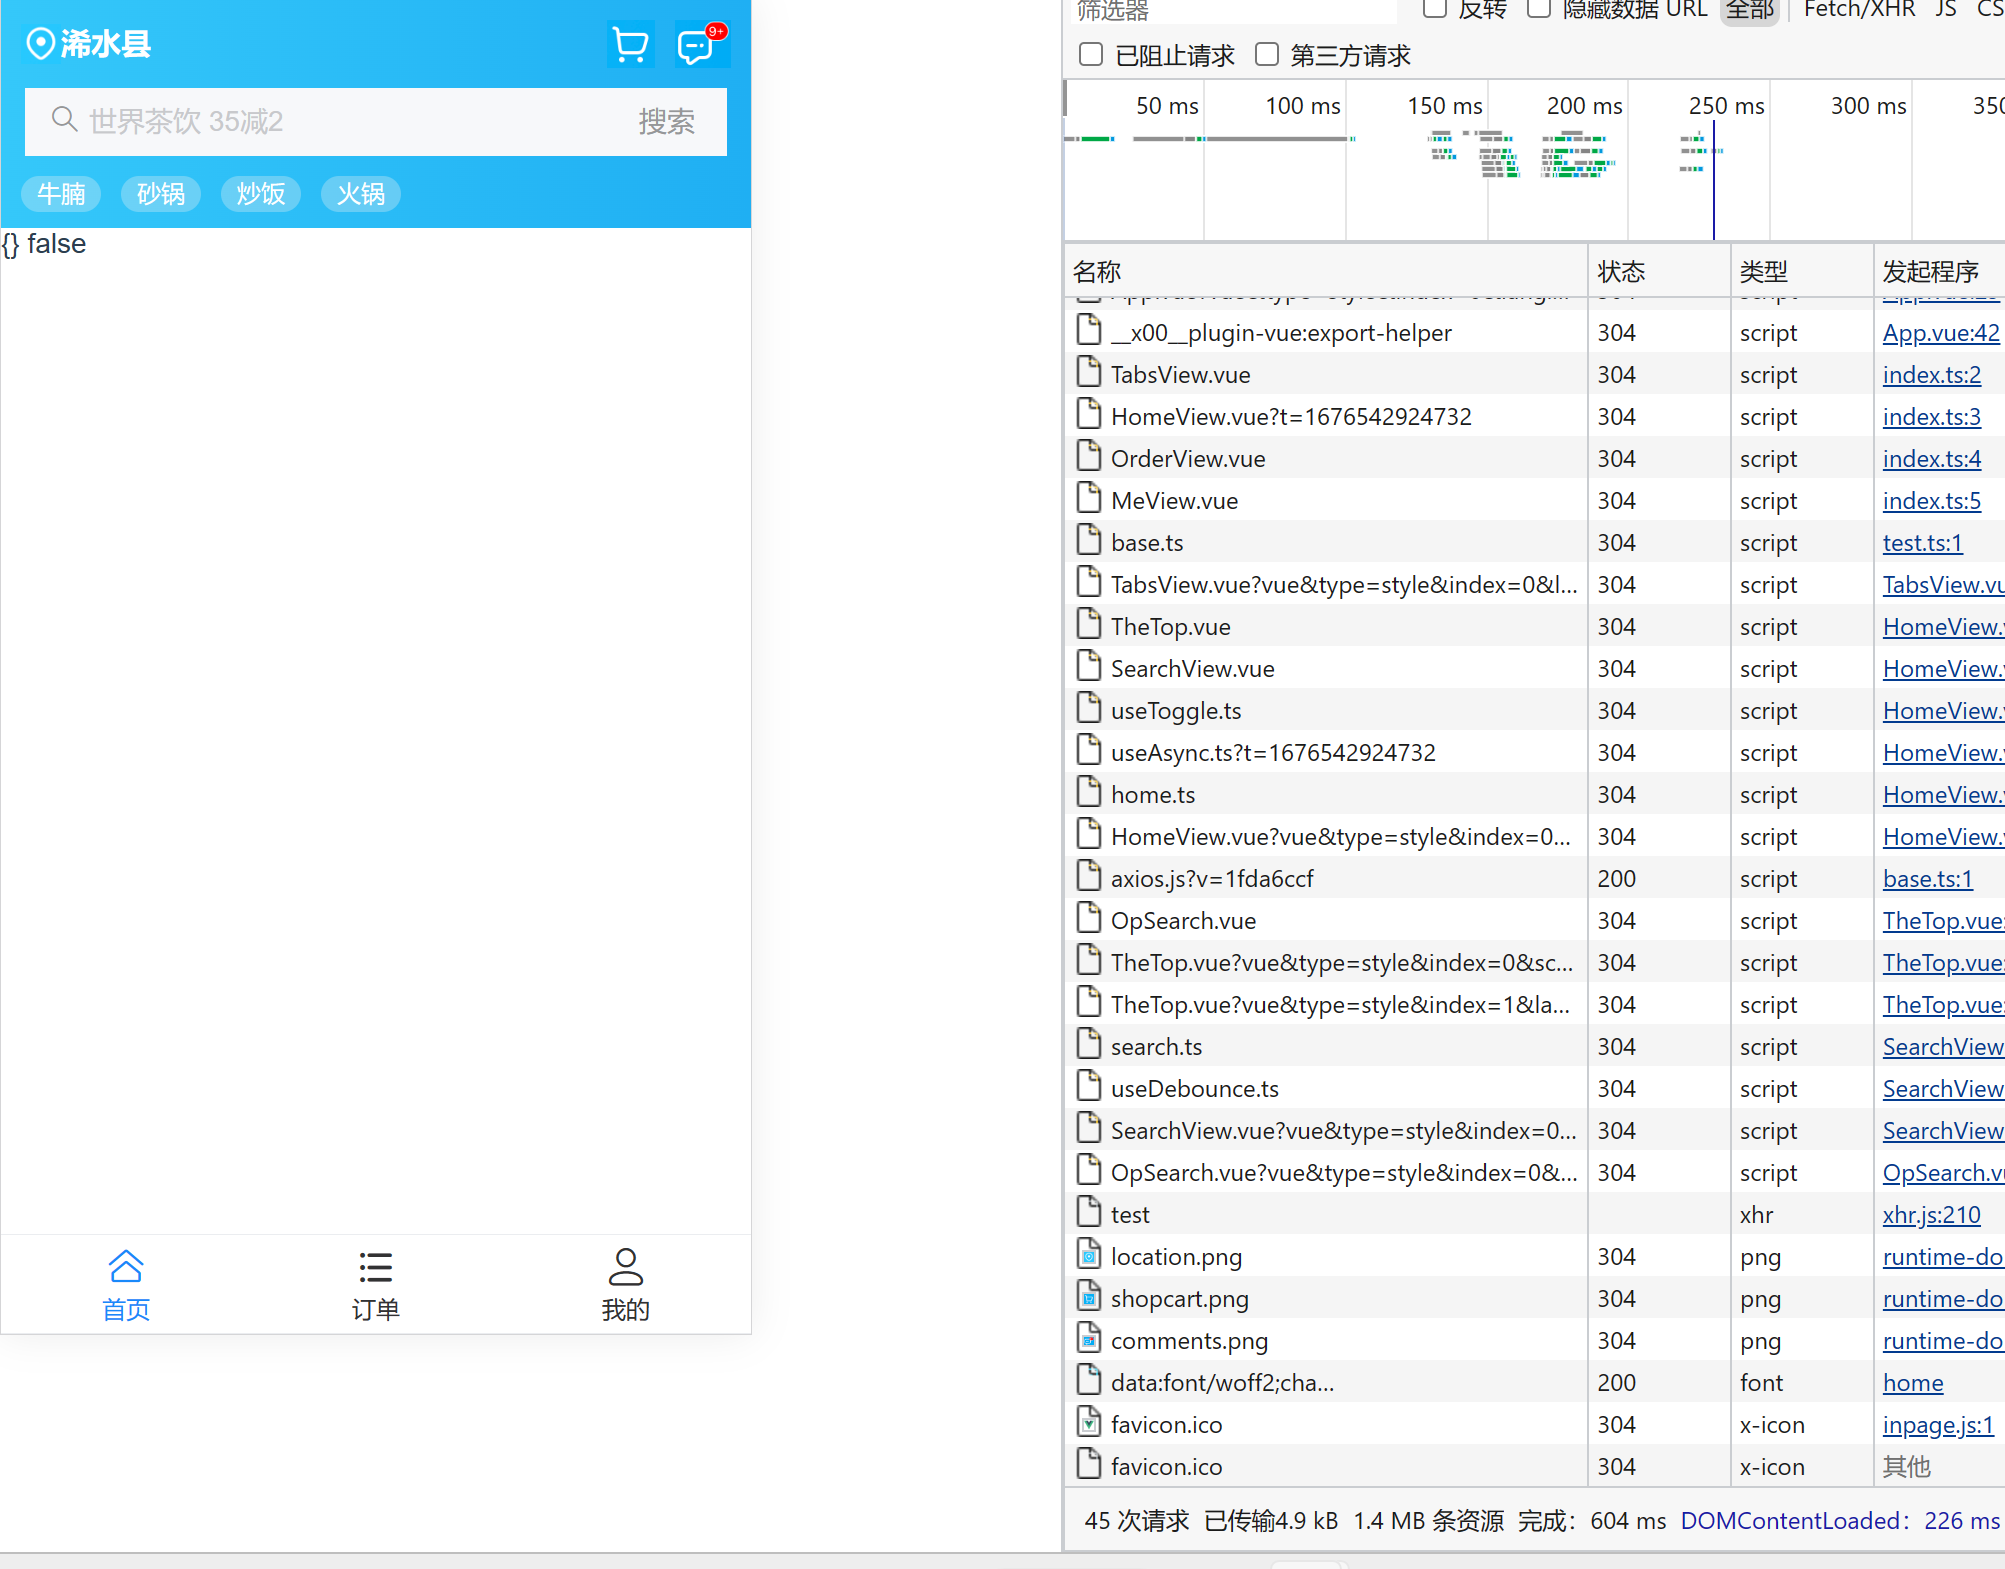Toggle the 隐藏数据 URL checkbox
The width and height of the screenshot is (2005, 1569).
click(1540, 8)
